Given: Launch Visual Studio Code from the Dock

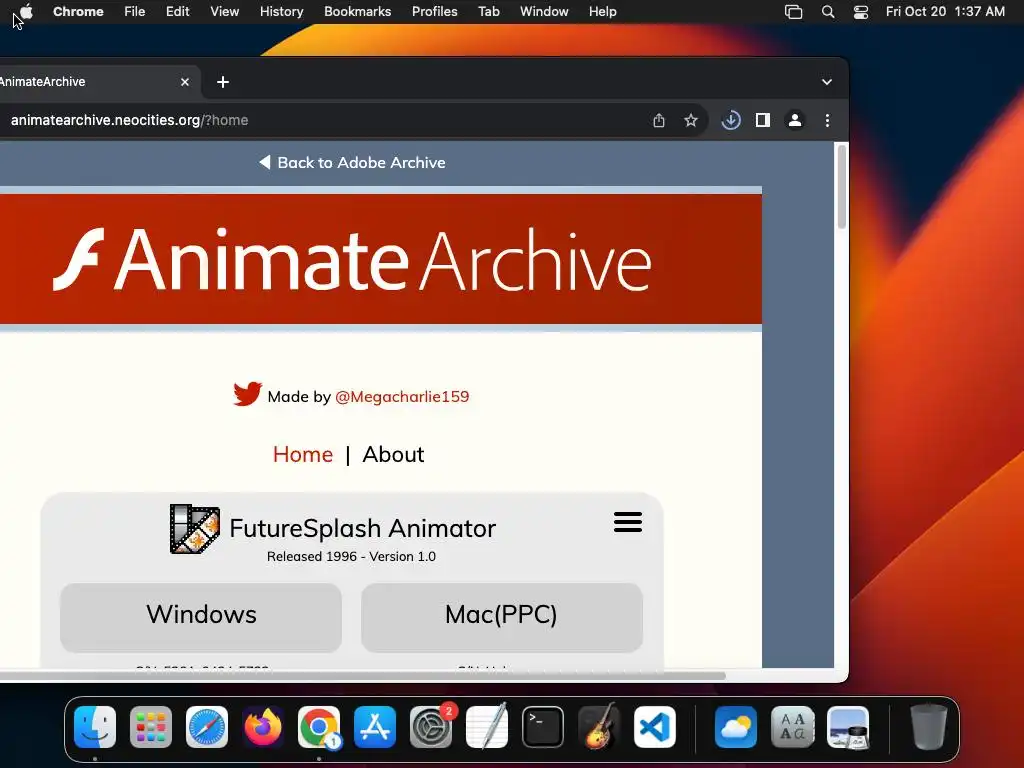Looking at the screenshot, I should [x=655, y=727].
